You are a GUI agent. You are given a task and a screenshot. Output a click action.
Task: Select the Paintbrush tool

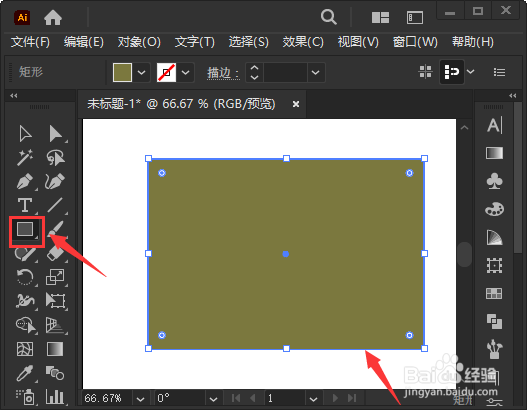click(x=55, y=229)
